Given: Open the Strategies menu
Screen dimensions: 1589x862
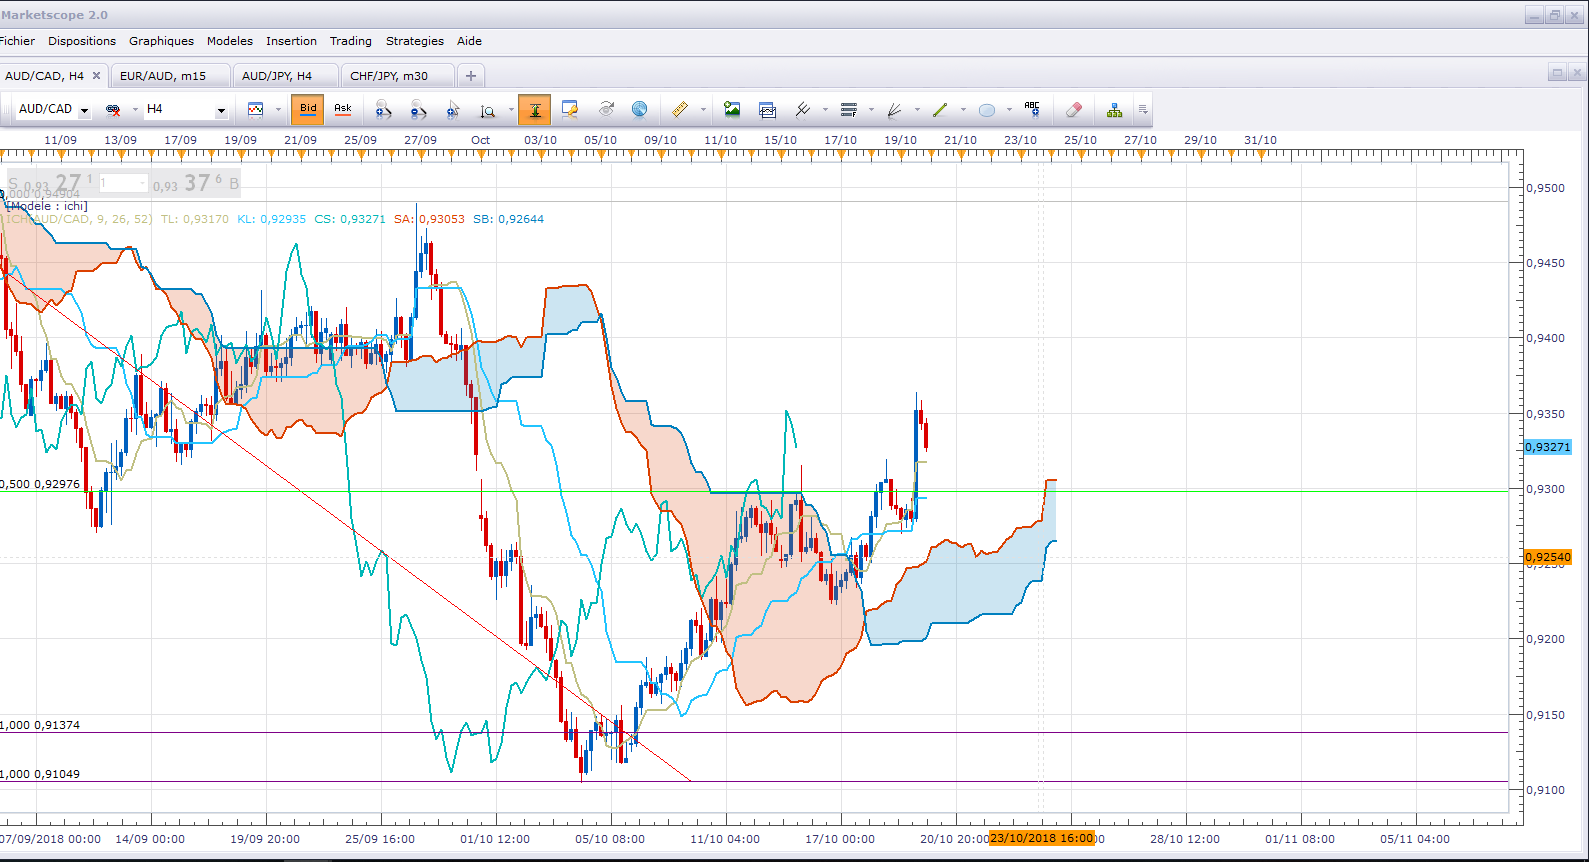Looking at the screenshot, I should (x=415, y=41).
